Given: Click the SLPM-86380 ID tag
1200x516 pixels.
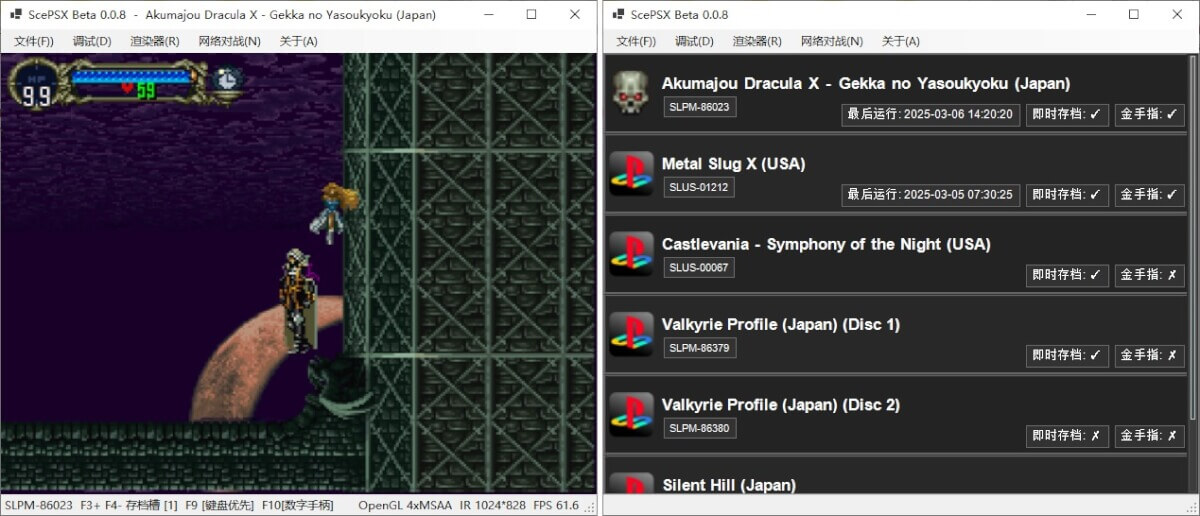Looking at the screenshot, I should coord(700,428).
